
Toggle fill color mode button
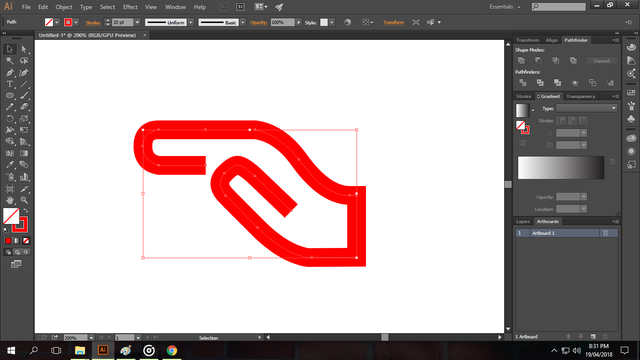(8, 241)
